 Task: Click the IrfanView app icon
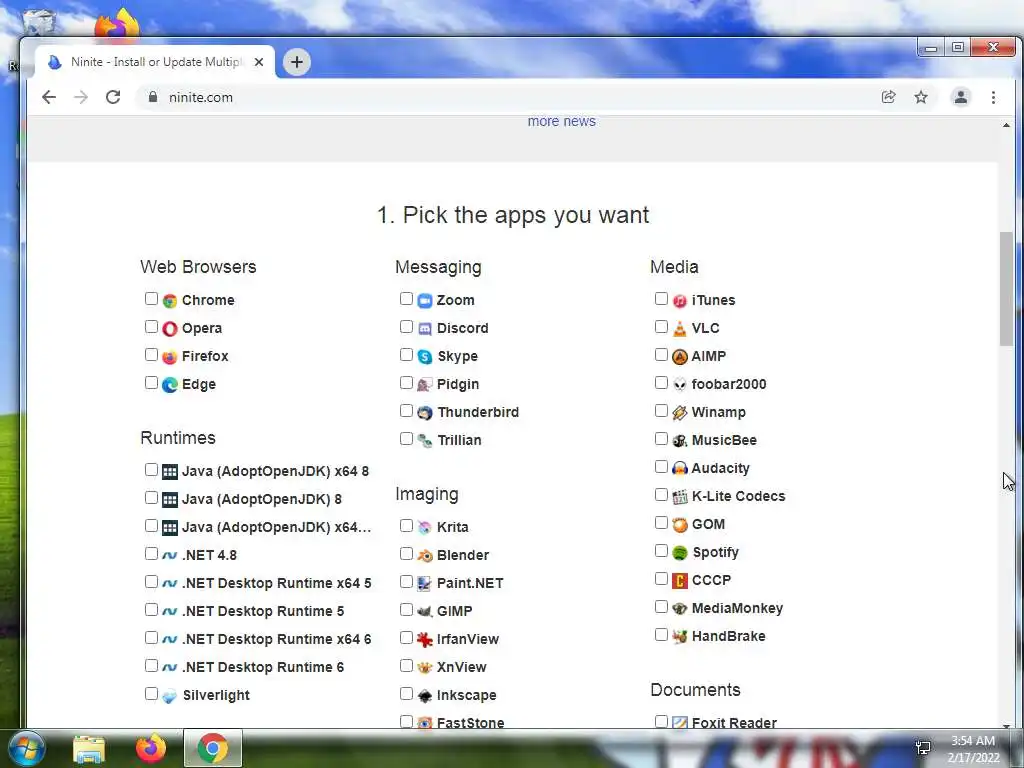pos(424,639)
